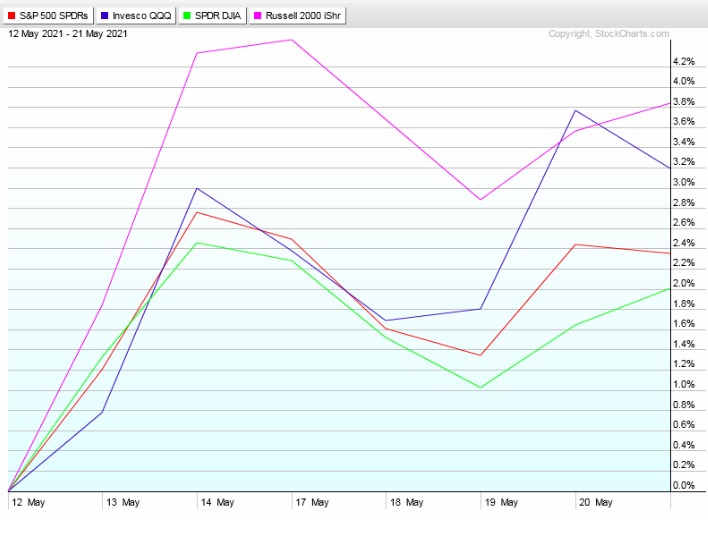Click the 3.8% y-axis label
Viewport: 708px width, 536px height.
(x=684, y=102)
